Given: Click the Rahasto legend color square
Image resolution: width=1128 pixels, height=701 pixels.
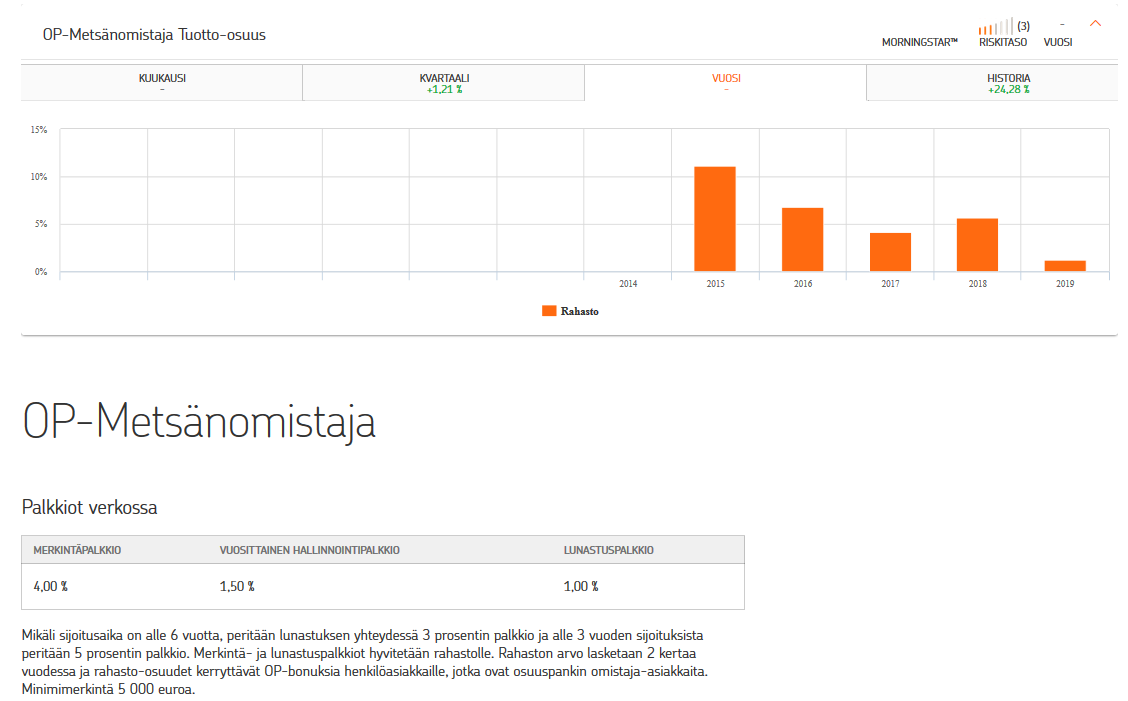Looking at the screenshot, I should 549,311.
